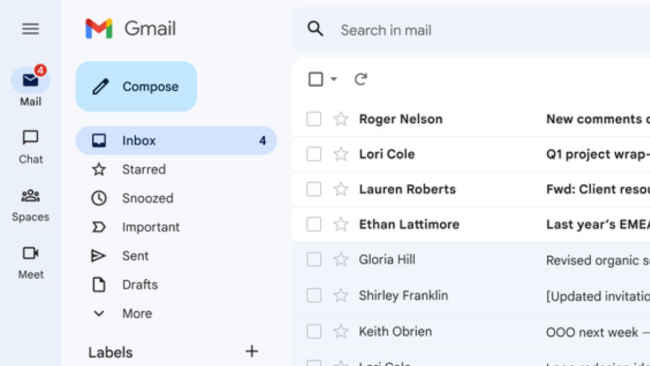Add a new label with plus icon
This screenshot has width=650, height=366.
[252, 351]
